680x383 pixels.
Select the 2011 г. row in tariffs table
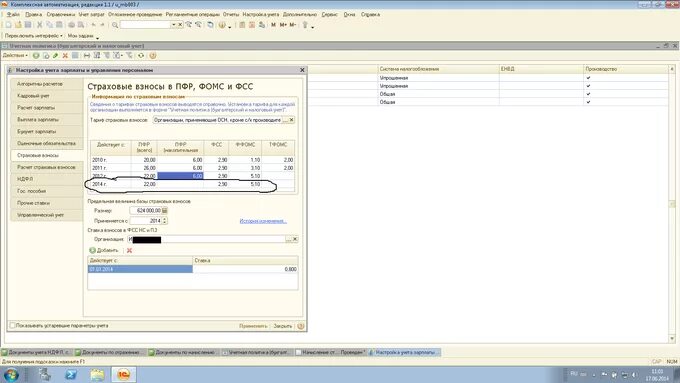pyautogui.click(x=192, y=168)
